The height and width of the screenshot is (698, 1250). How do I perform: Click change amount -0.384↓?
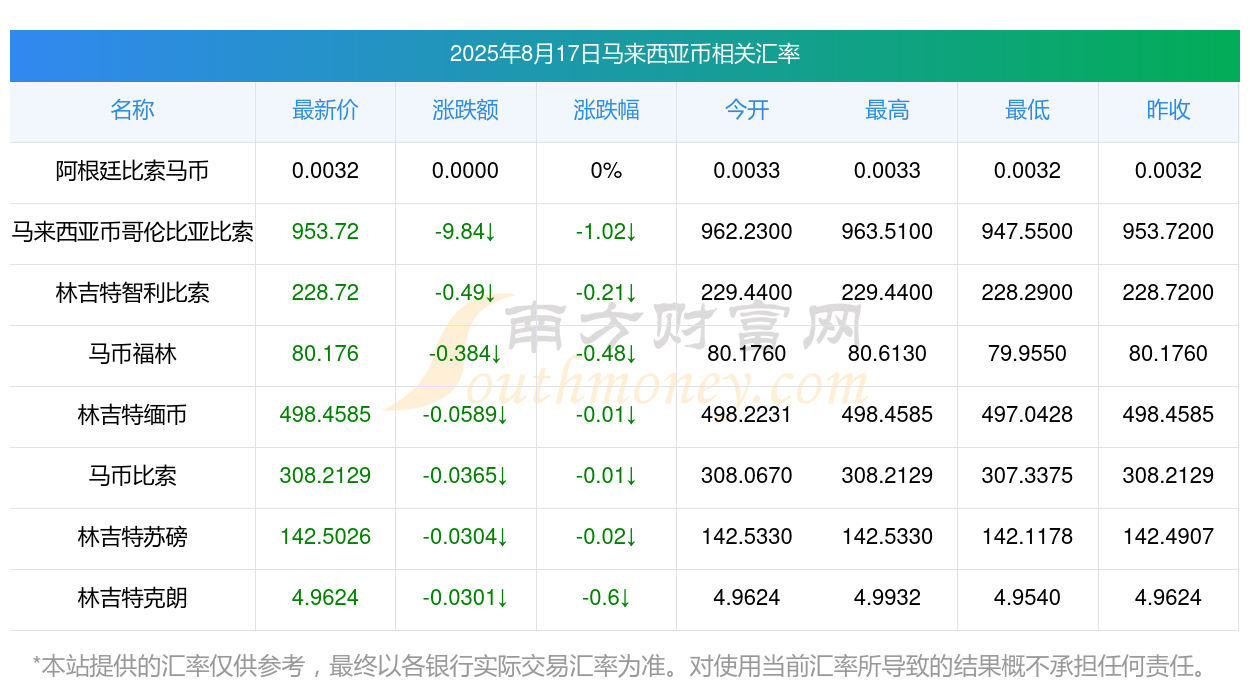tap(465, 354)
